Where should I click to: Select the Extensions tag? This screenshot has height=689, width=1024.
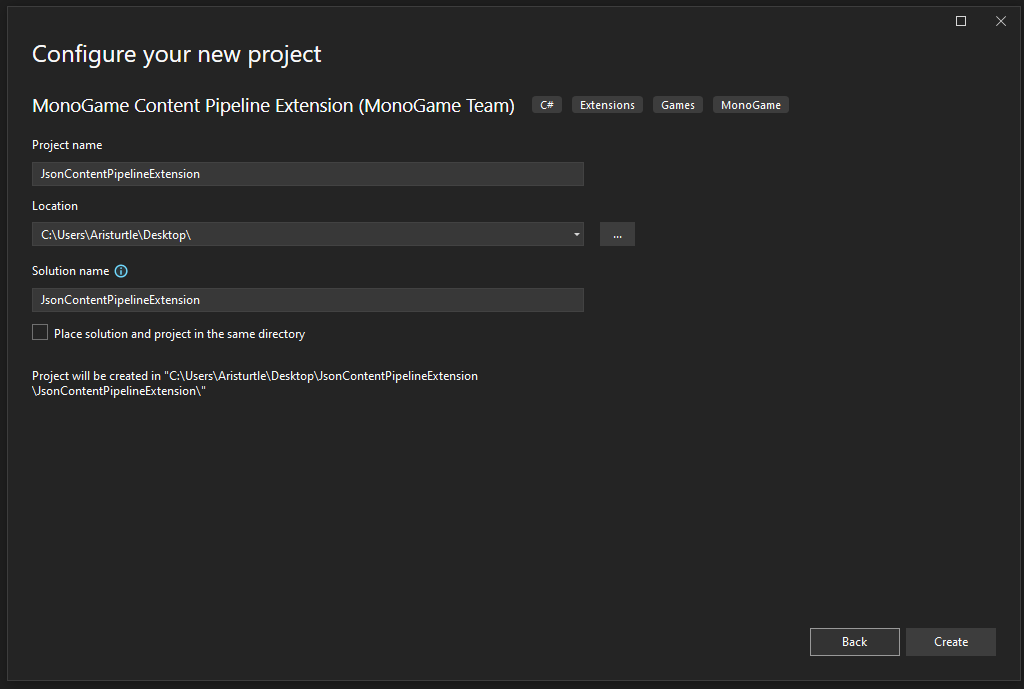[x=607, y=105]
